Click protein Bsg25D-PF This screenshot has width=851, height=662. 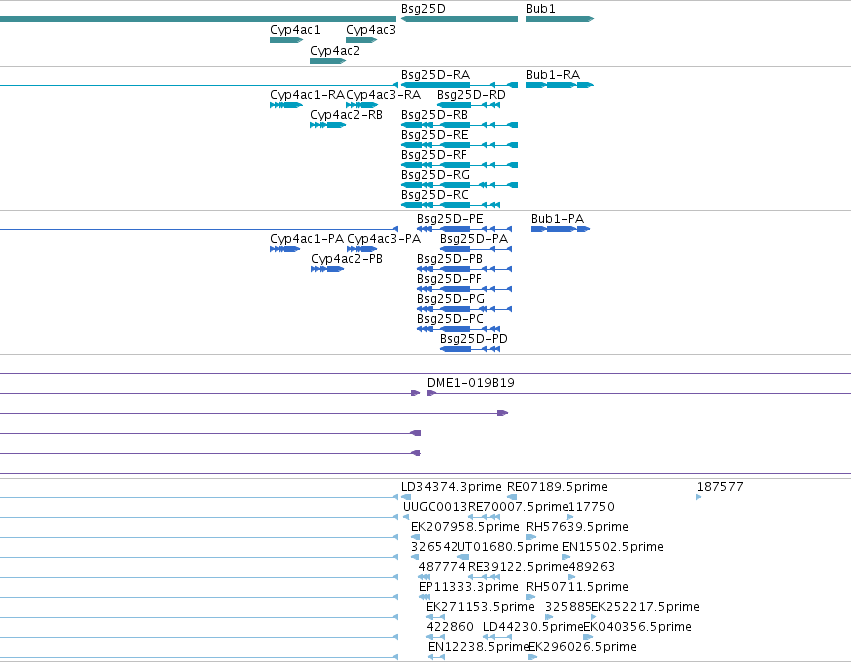pyautogui.click(x=465, y=289)
